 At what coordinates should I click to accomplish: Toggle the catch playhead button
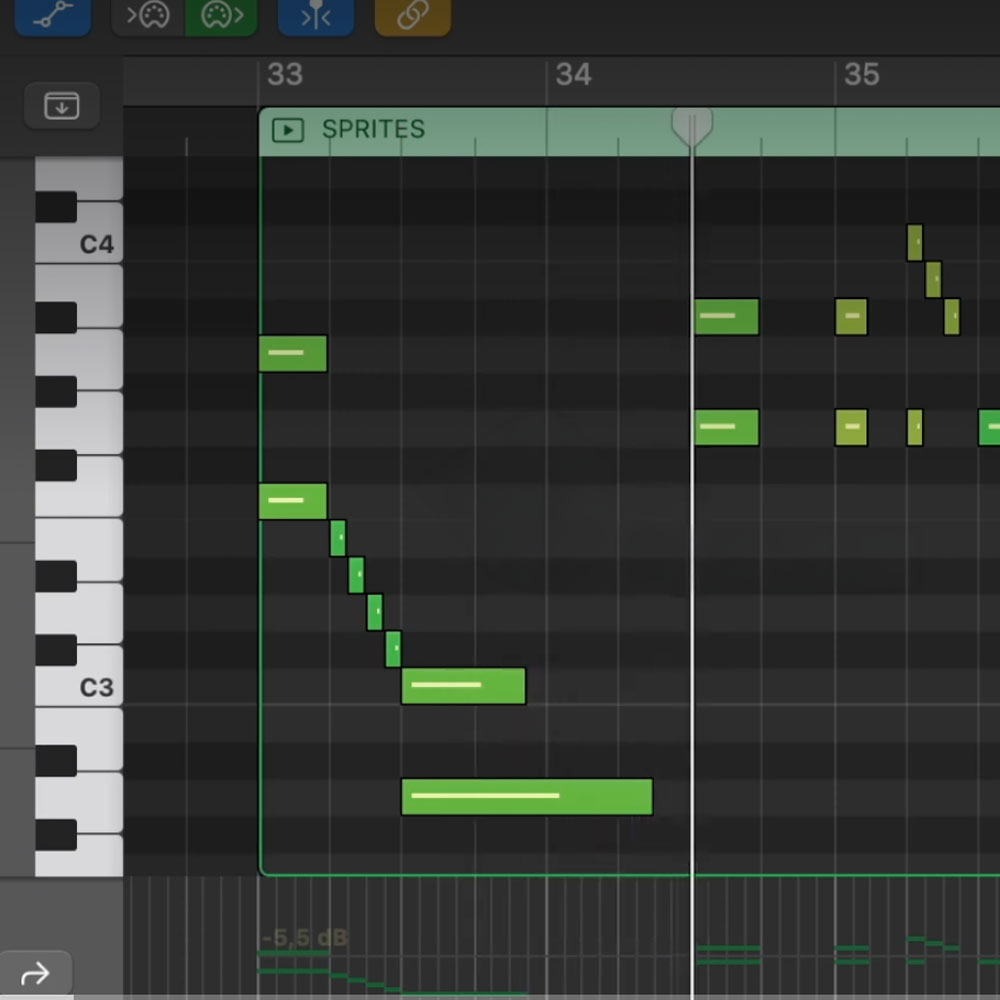(x=316, y=15)
